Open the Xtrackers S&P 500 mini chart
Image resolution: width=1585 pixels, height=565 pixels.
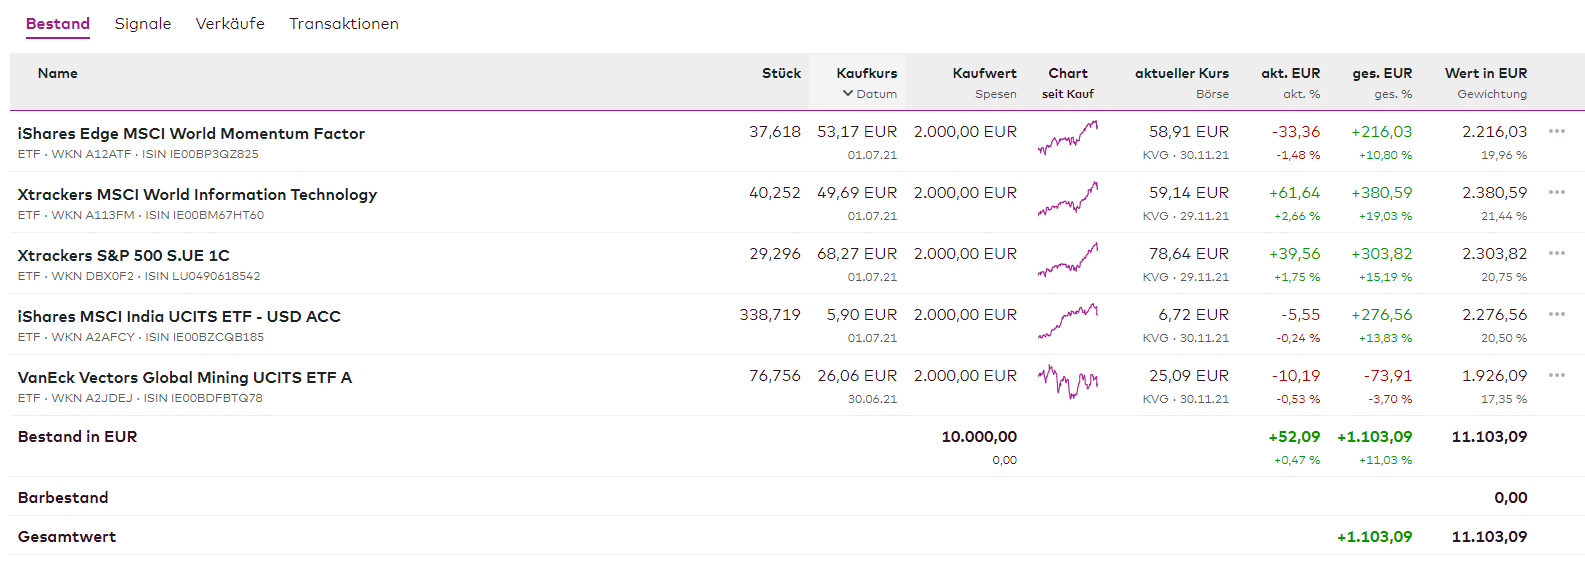(1068, 260)
